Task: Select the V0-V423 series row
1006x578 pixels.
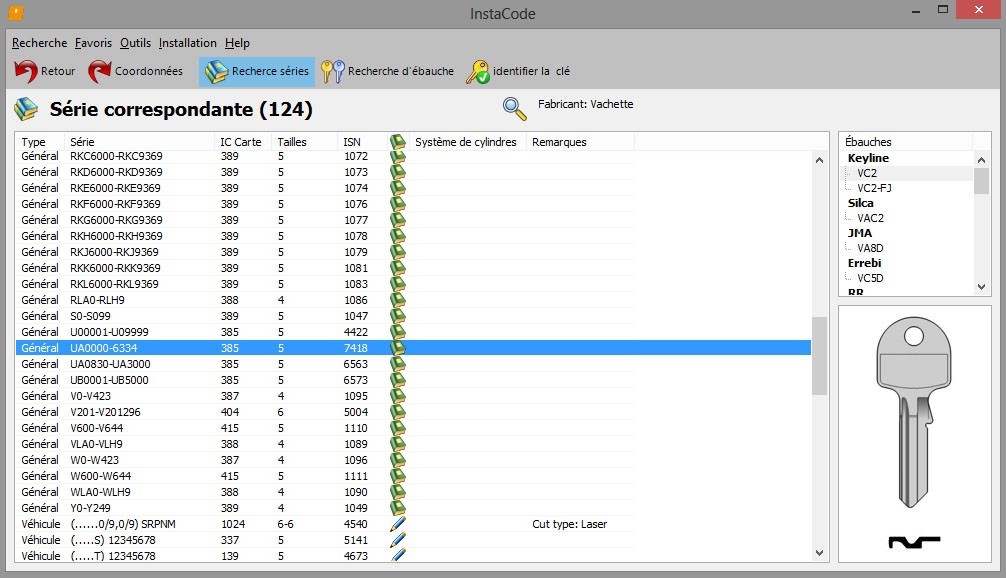Action: (413, 396)
